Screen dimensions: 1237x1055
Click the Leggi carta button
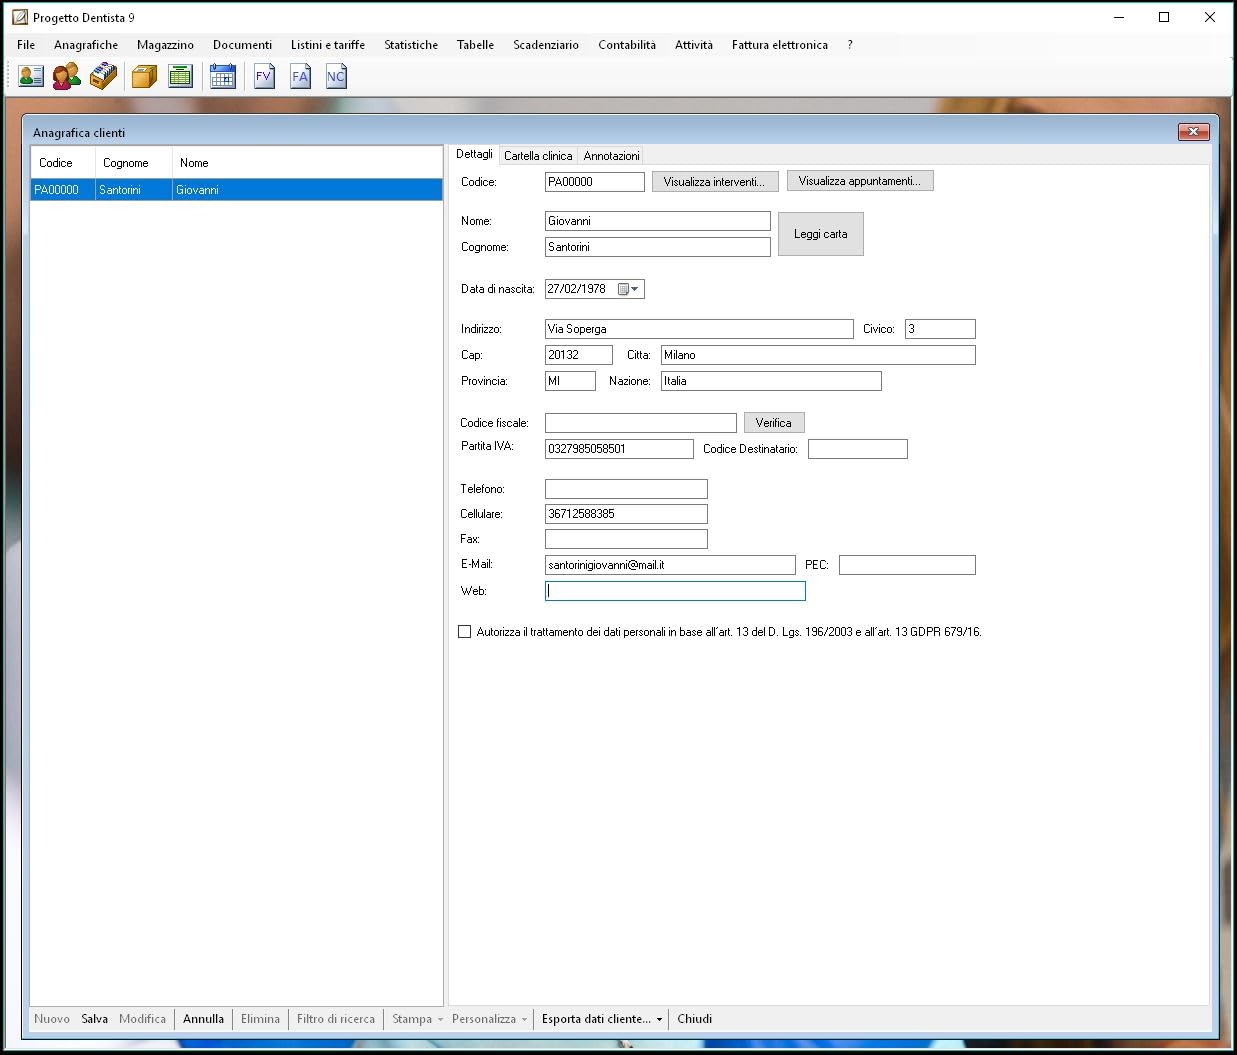tap(821, 234)
